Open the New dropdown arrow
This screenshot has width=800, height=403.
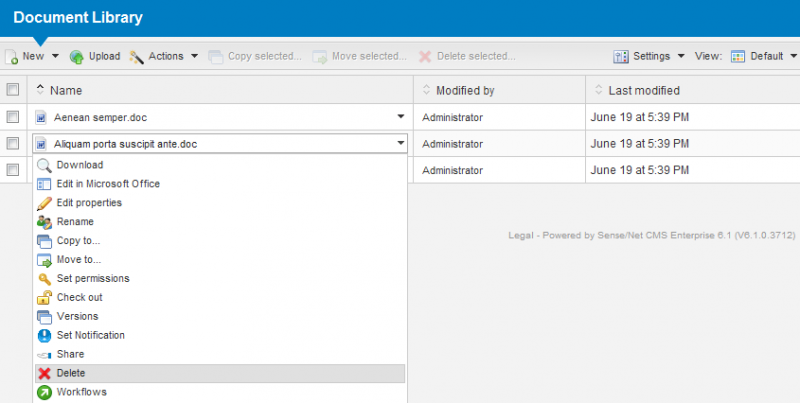point(56,56)
